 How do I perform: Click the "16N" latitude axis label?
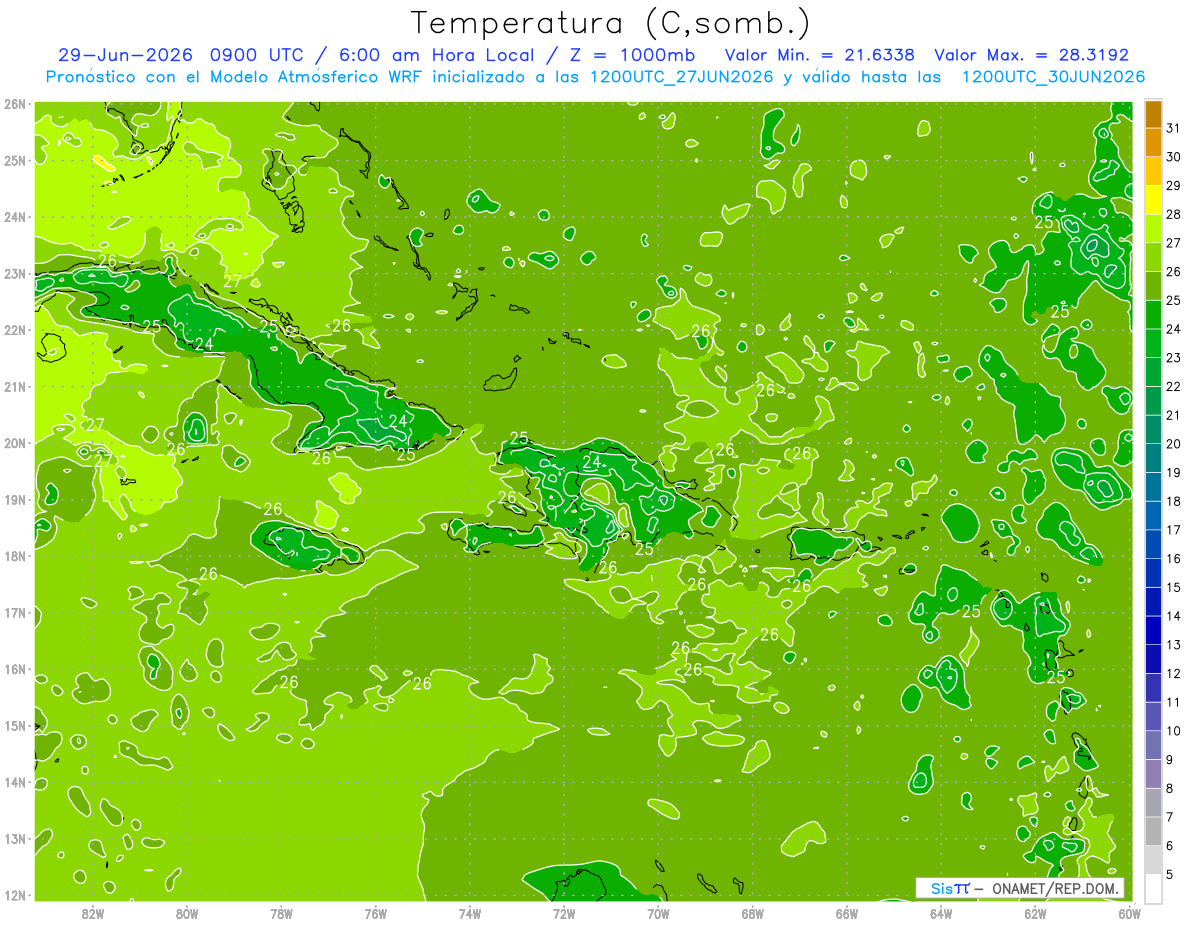point(14,669)
